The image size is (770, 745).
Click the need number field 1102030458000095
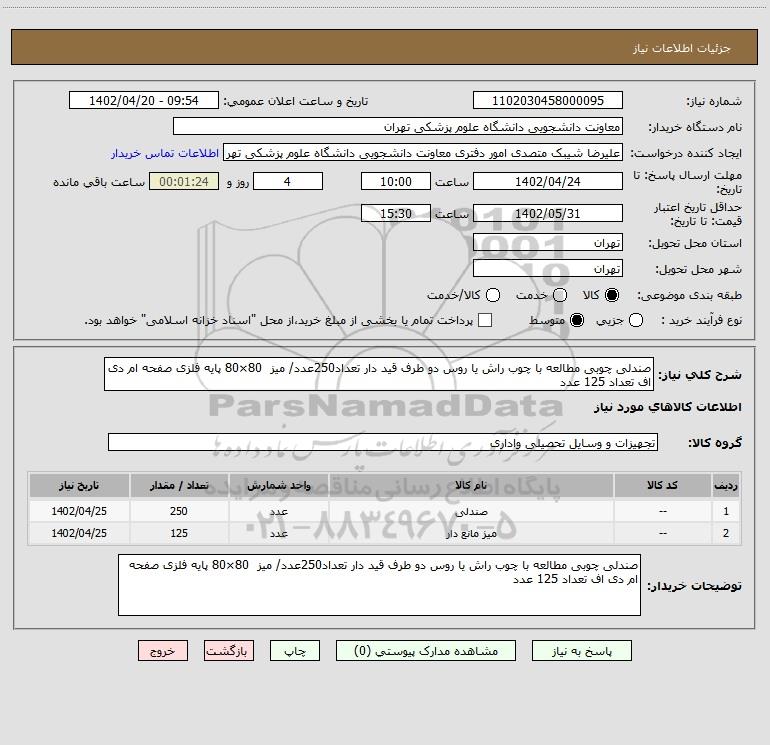tap(548, 100)
